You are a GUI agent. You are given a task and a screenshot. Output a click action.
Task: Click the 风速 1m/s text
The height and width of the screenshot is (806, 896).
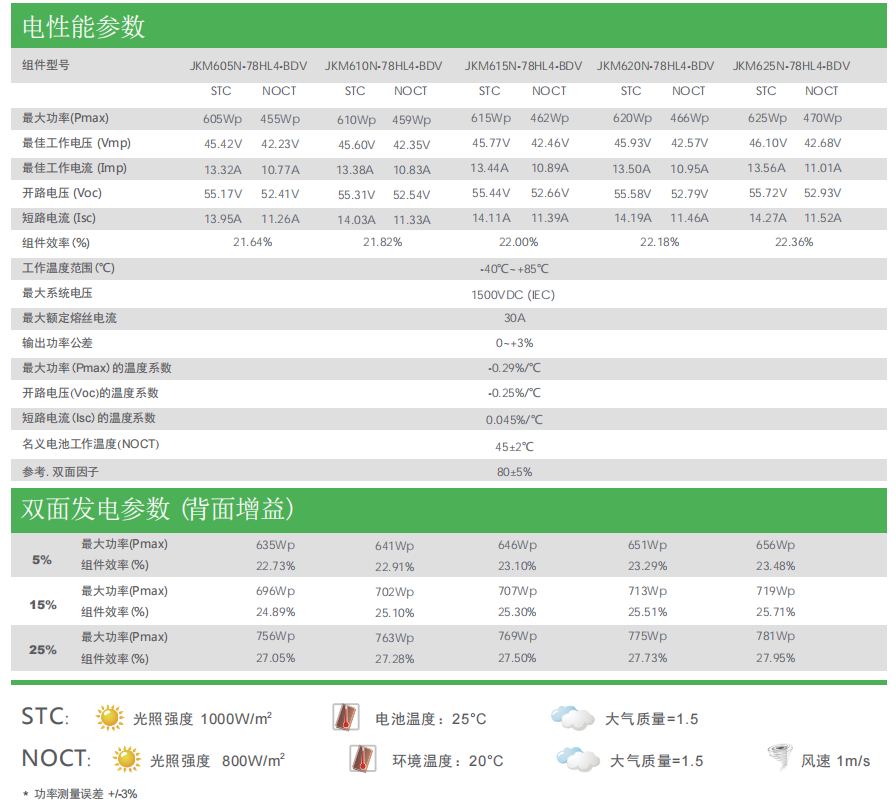click(835, 761)
